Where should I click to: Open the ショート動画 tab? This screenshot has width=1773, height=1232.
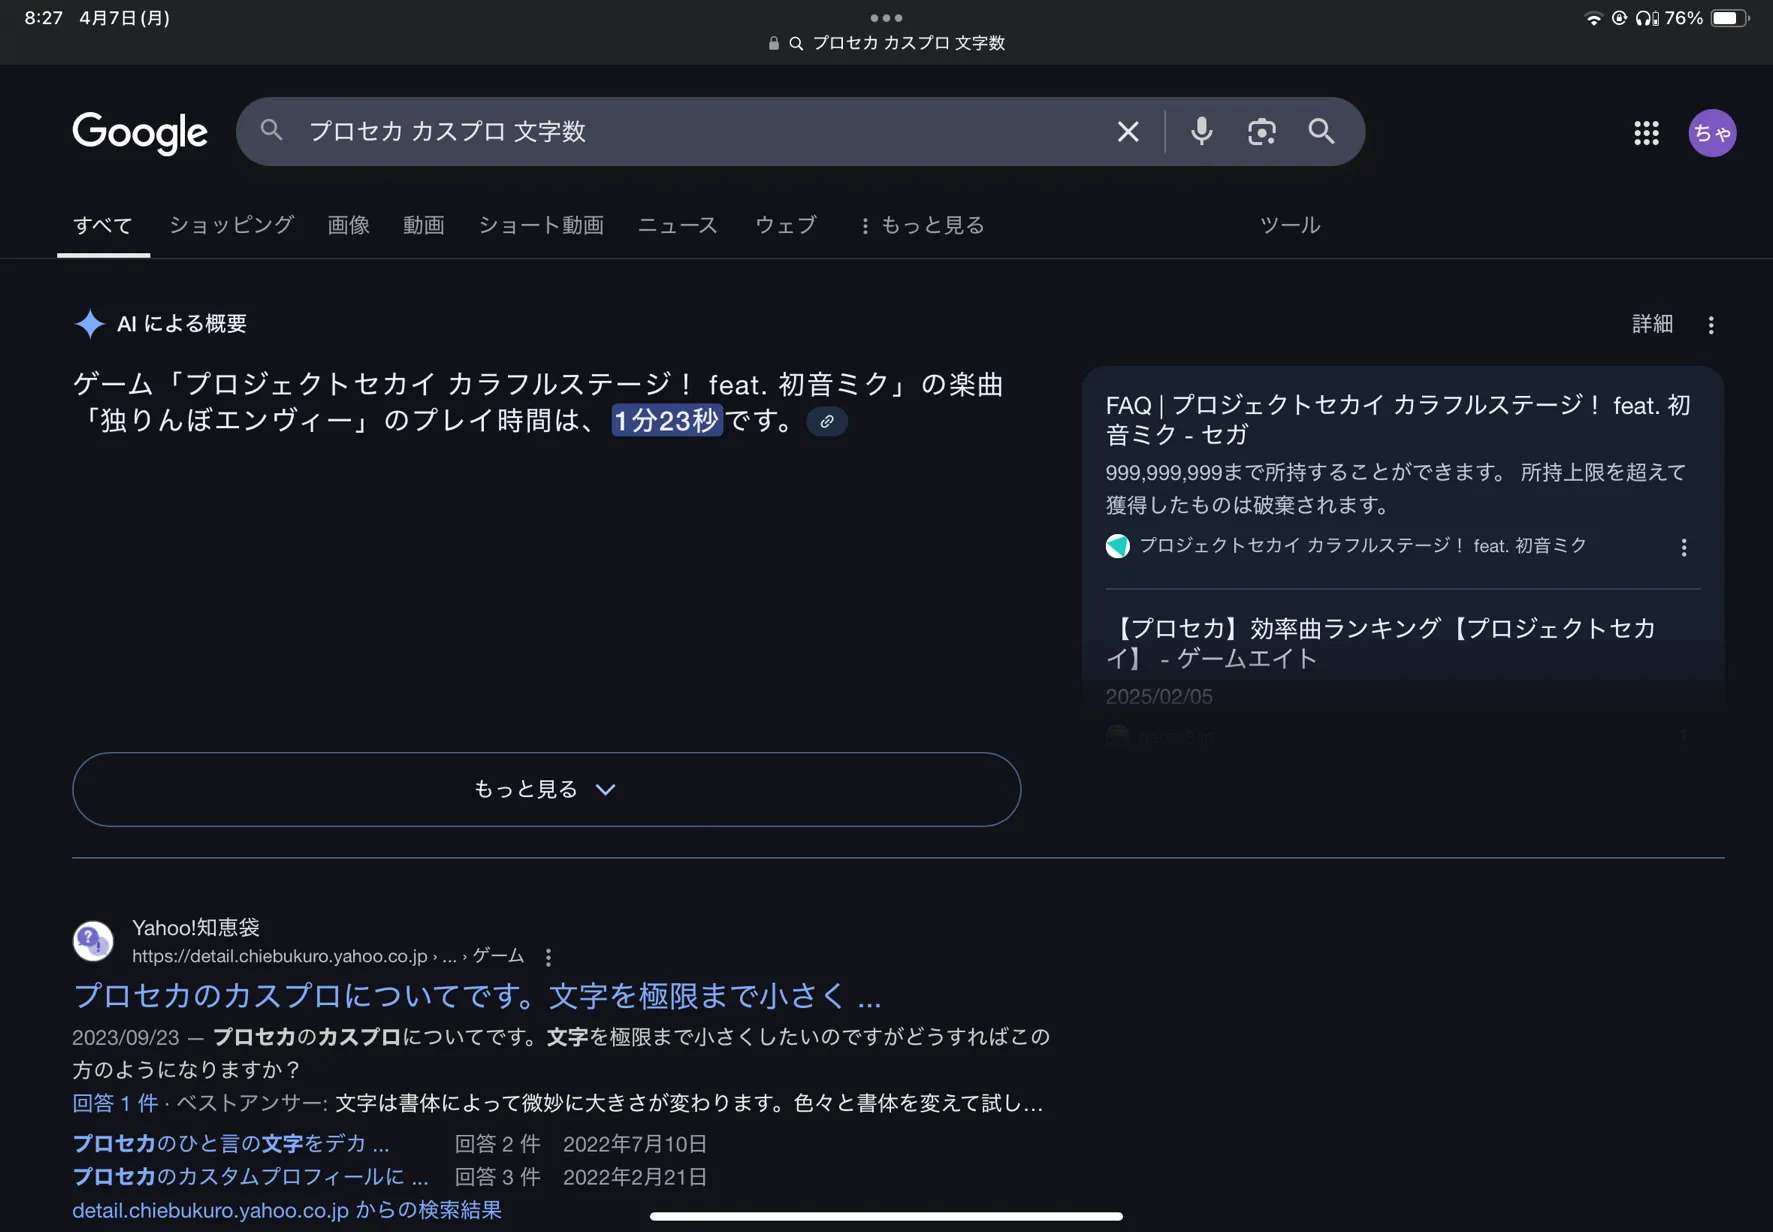click(x=541, y=225)
